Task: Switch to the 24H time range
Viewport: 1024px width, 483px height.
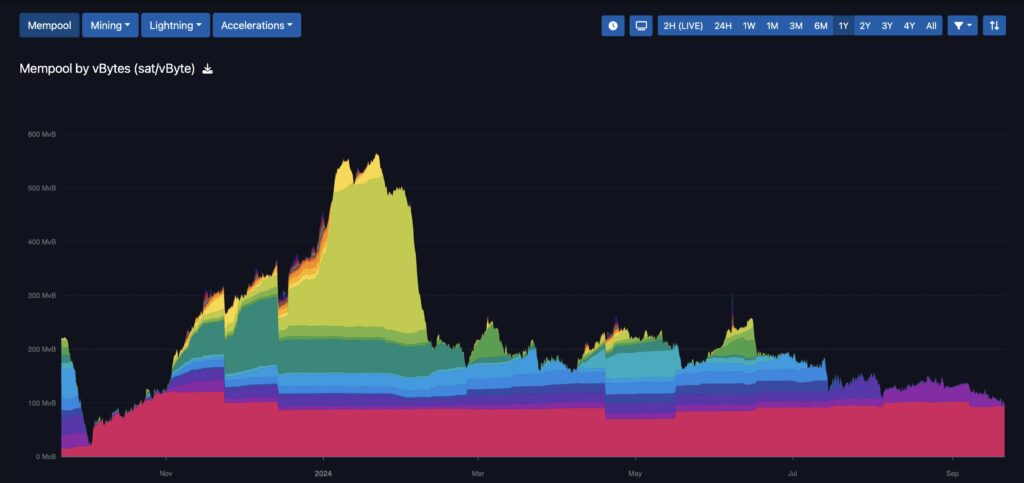Action: 723,26
